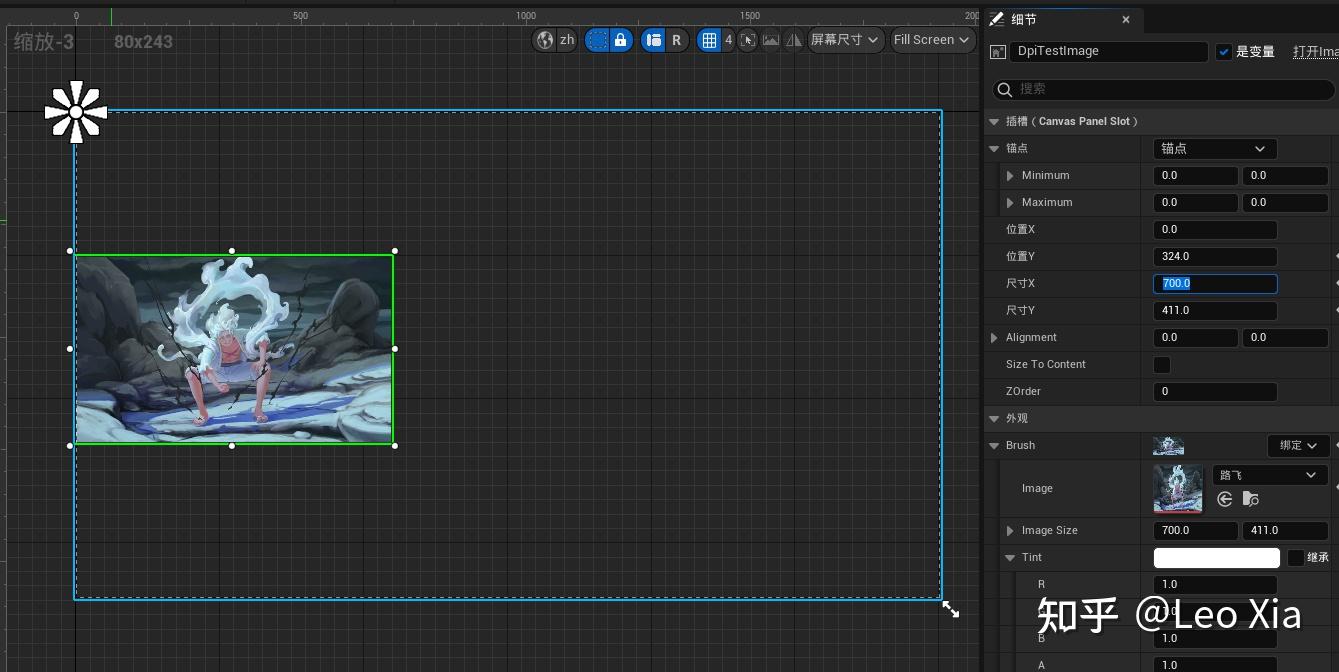Toggle the blue layout transform mode icon
Image resolution: width=1339 pixels, height=672 pixels.
coord(653,40)
